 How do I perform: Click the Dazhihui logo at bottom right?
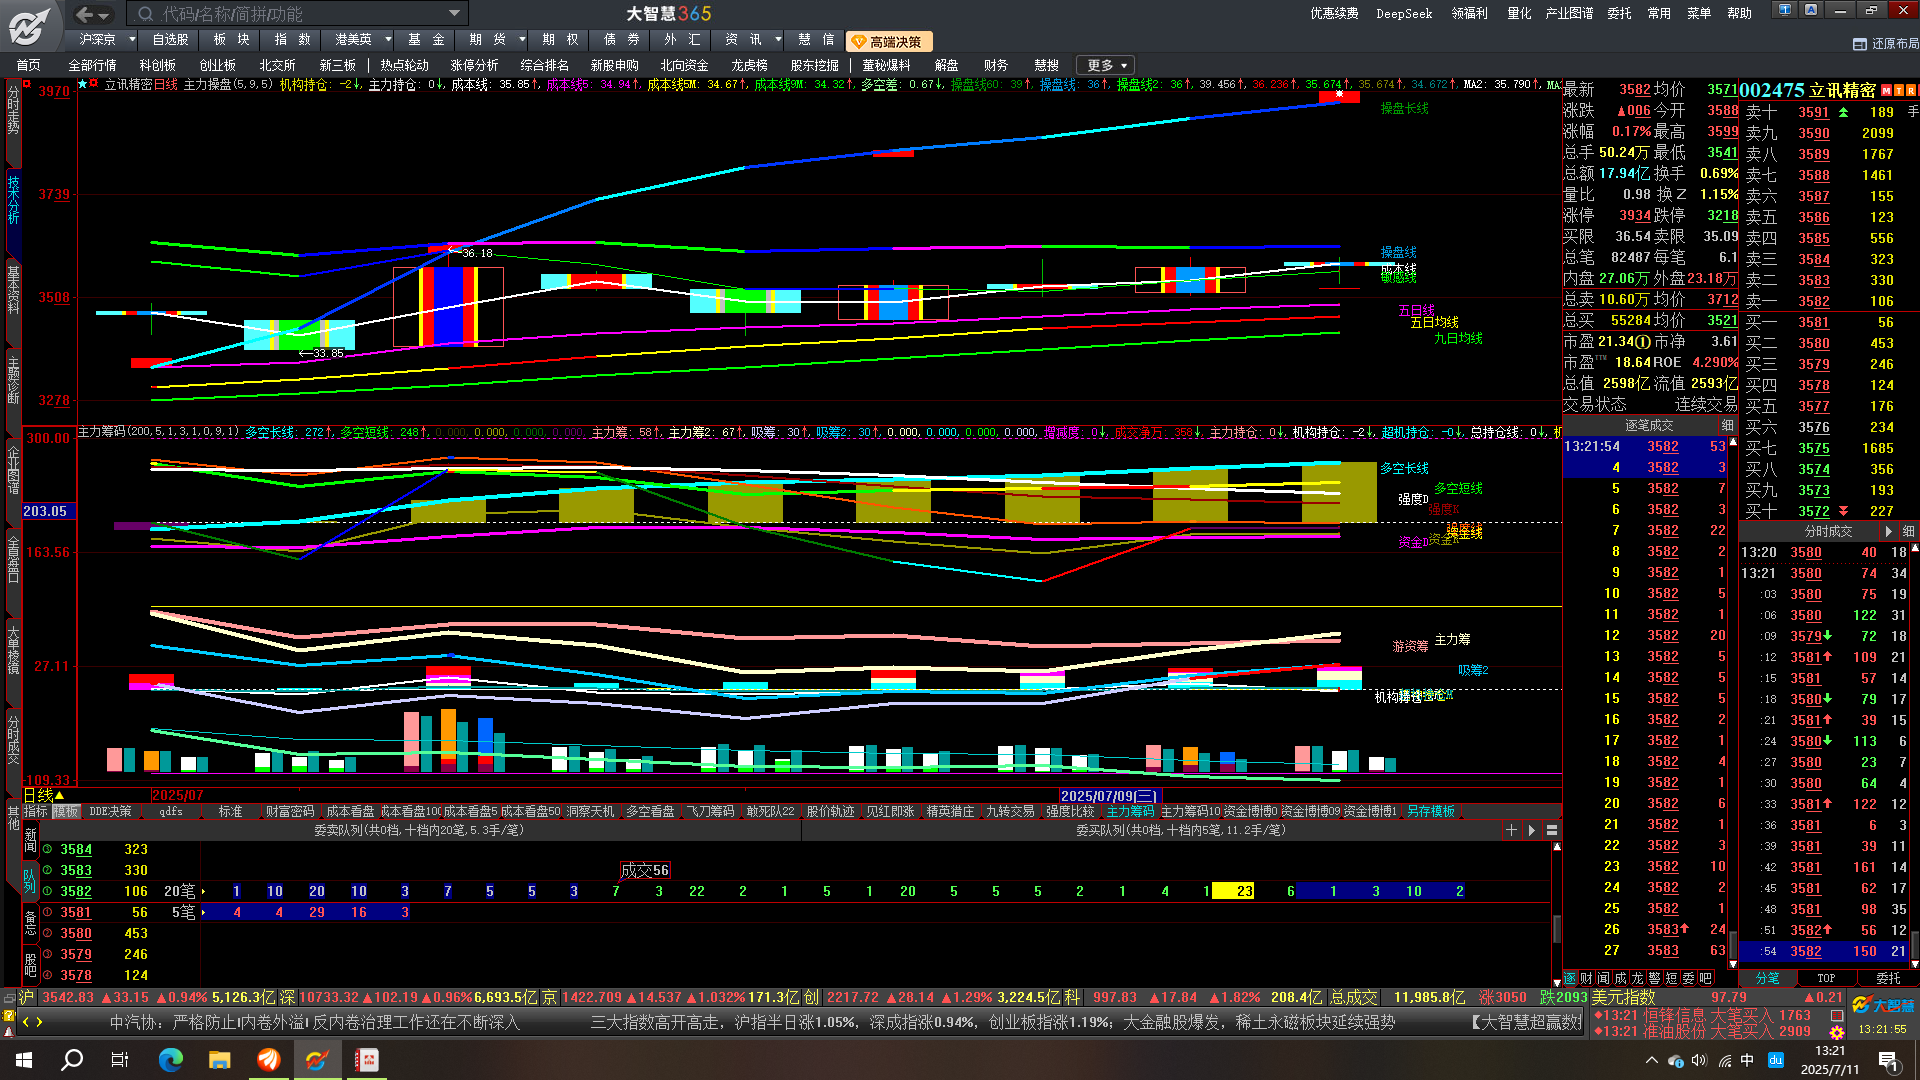pos(1882,1005)
